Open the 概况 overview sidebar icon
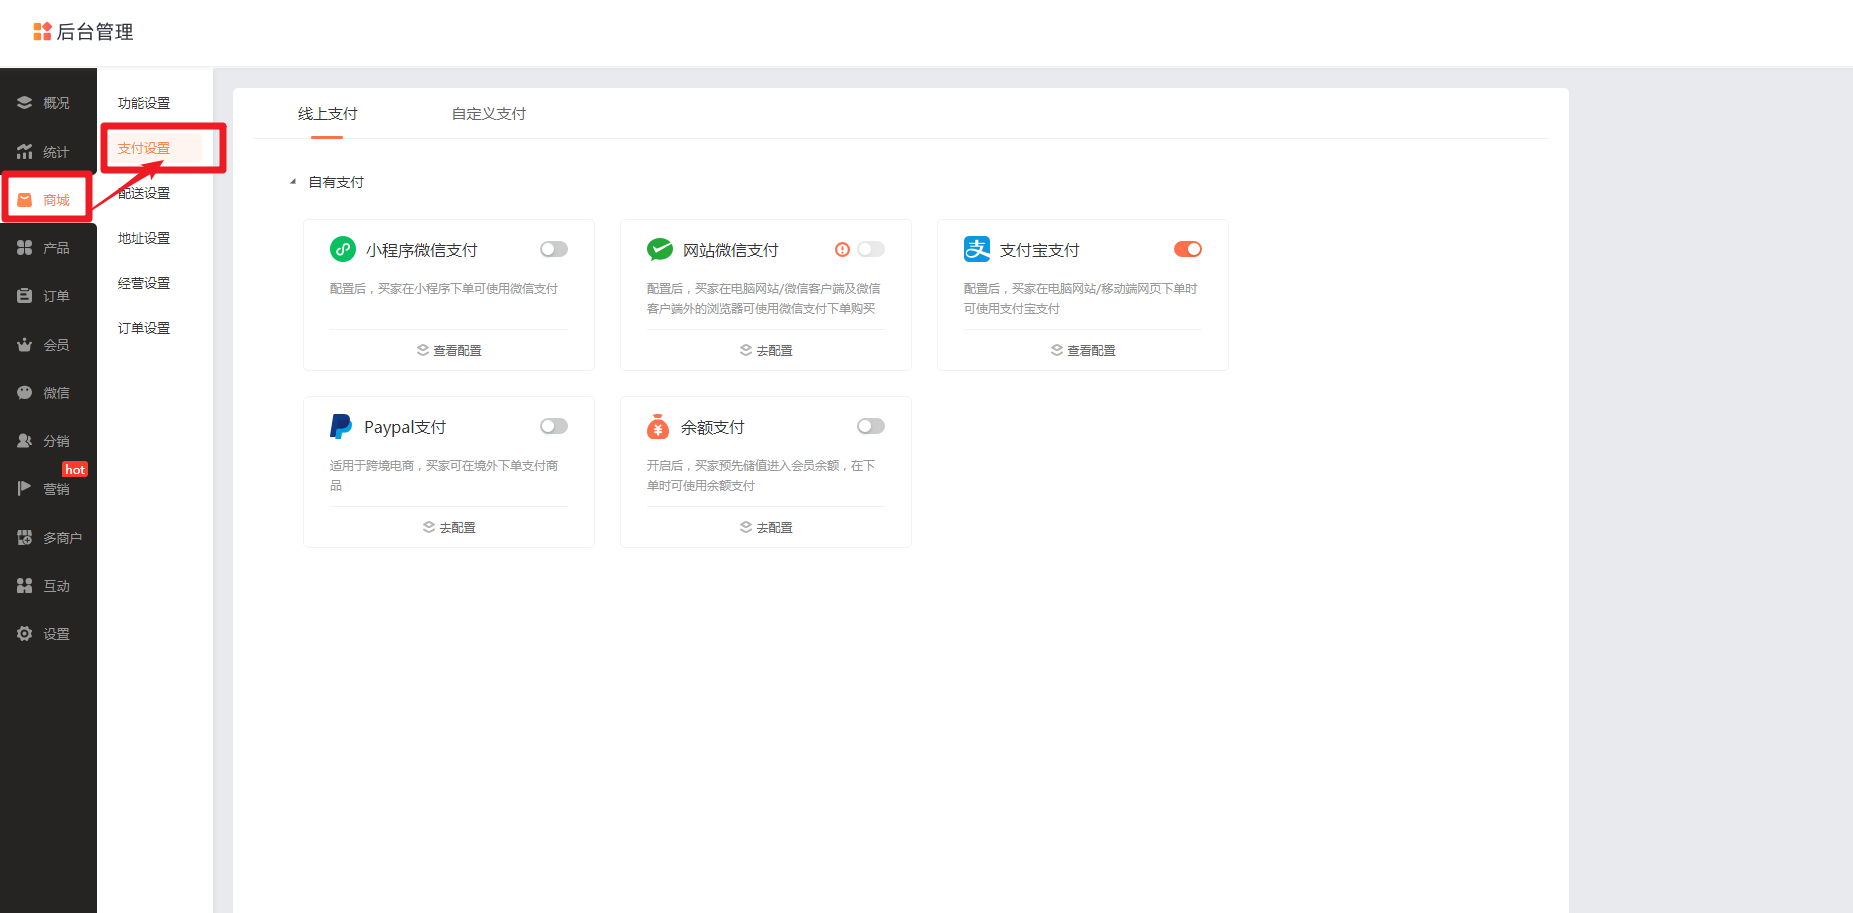 click(24, 103)
